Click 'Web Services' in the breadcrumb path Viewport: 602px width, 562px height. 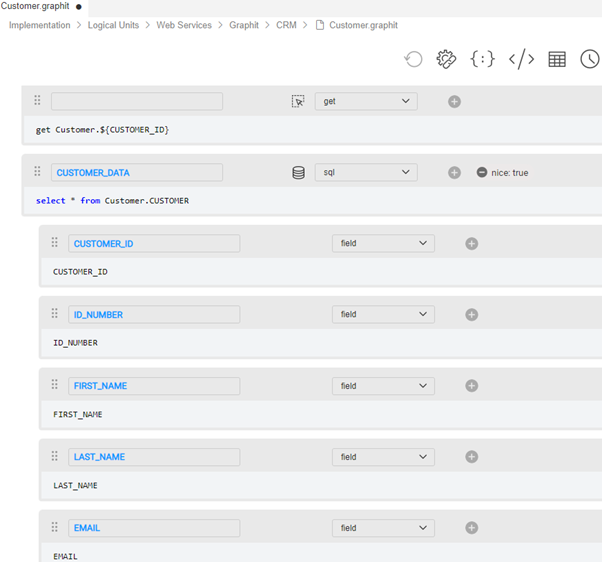(x=184, y=25)
